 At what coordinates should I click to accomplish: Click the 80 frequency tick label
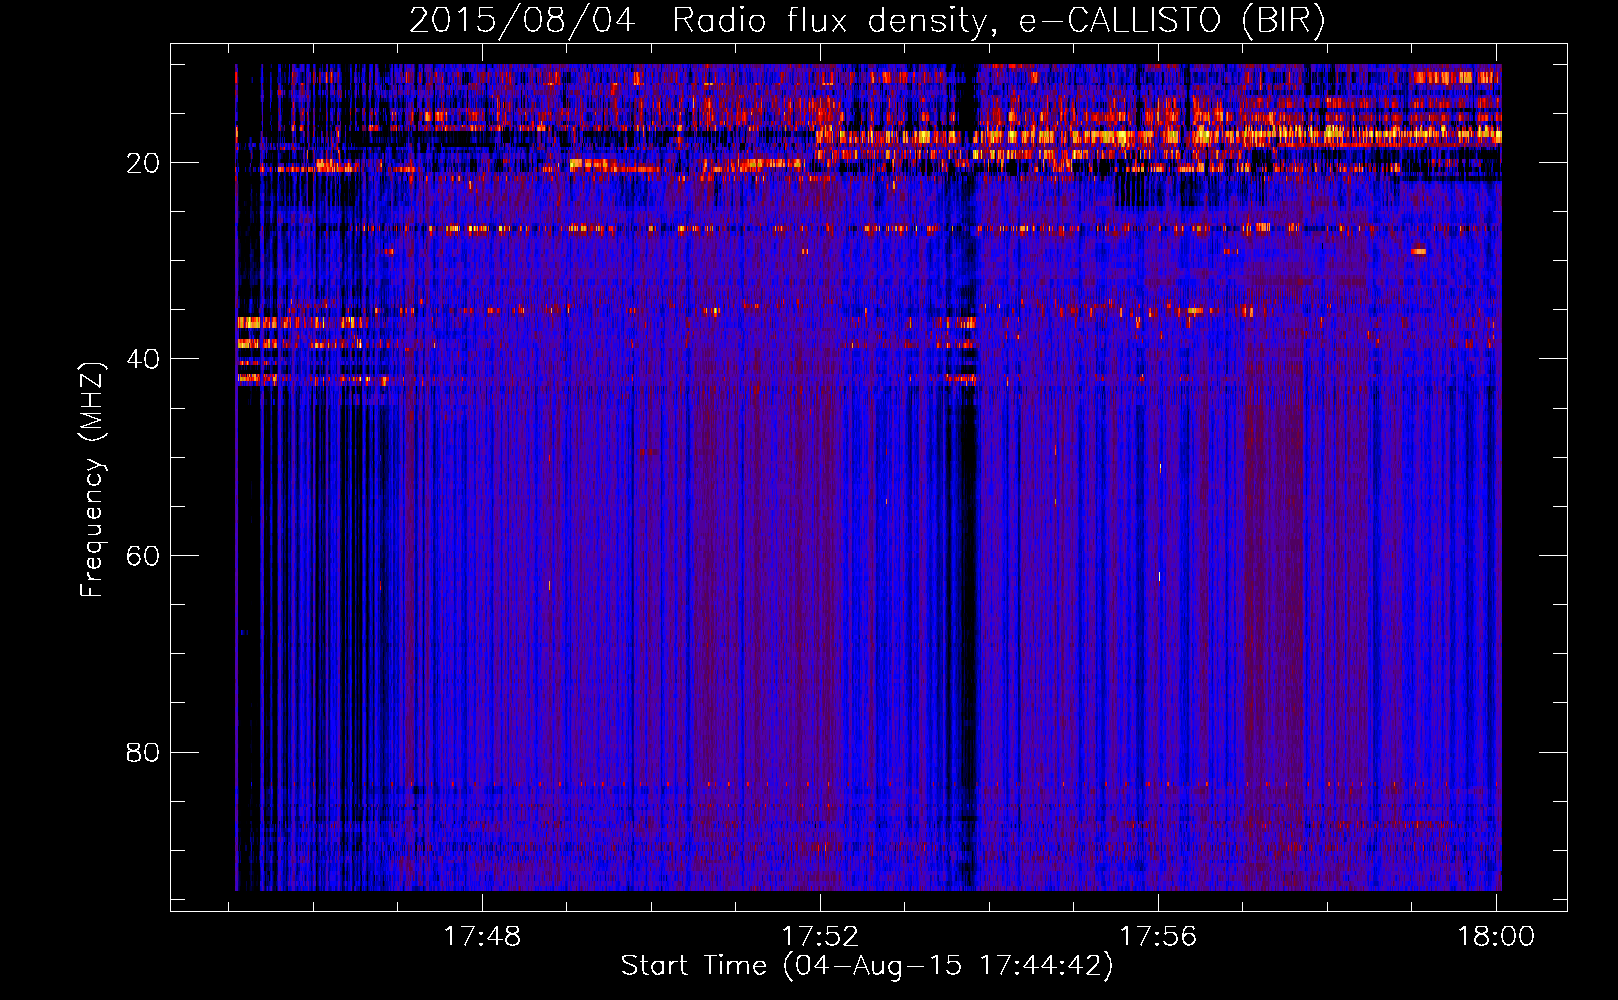pos(143,752)
